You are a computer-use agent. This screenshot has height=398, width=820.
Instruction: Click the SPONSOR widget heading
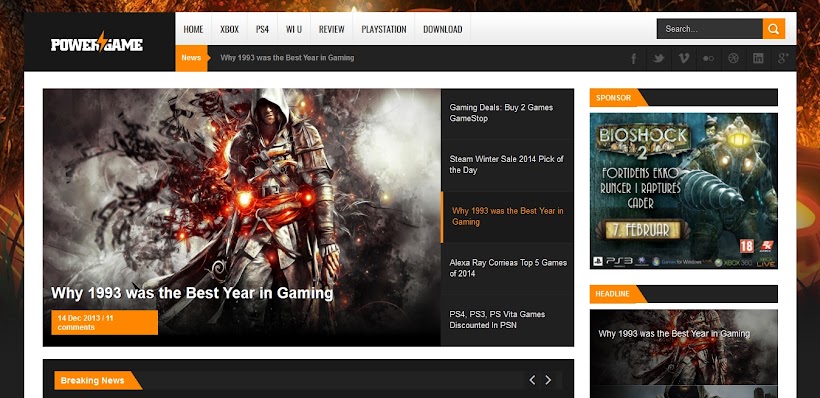[613, 98]
